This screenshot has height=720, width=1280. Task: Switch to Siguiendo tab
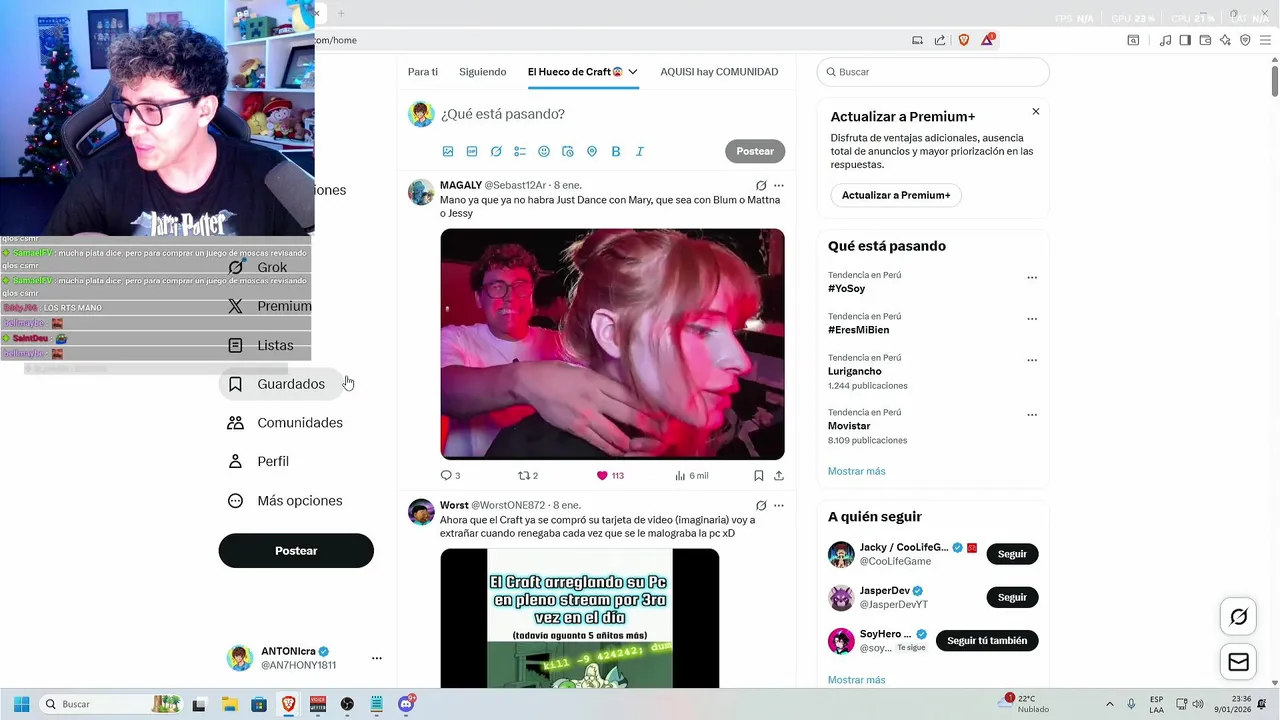pos(483,72)
